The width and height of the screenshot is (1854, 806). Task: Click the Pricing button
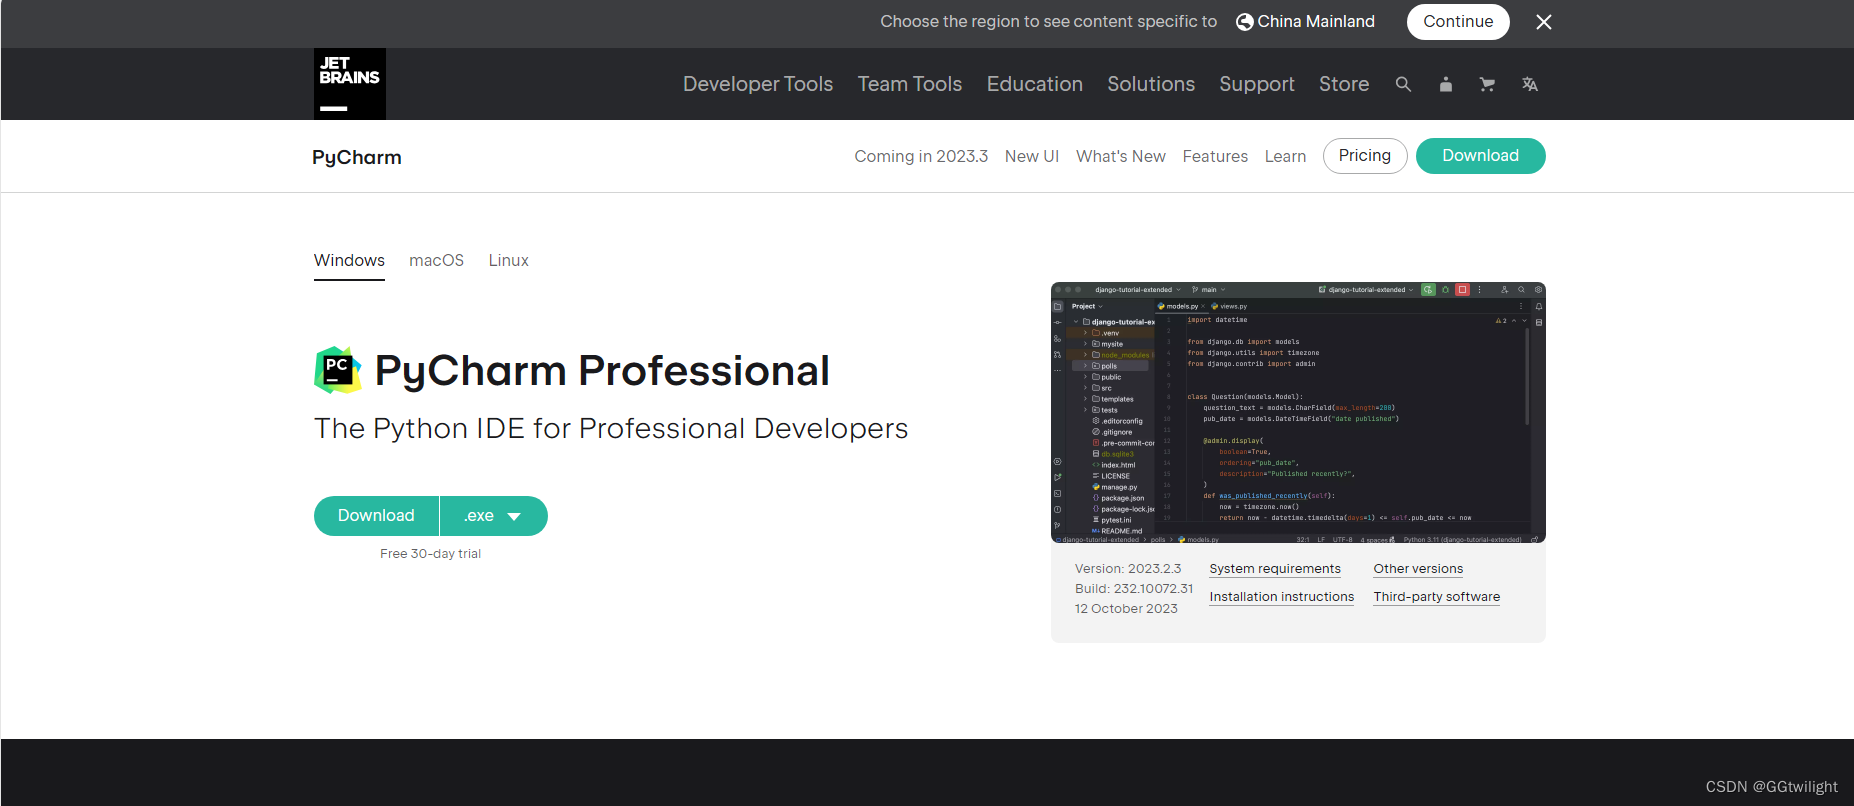click(1365, 156)
